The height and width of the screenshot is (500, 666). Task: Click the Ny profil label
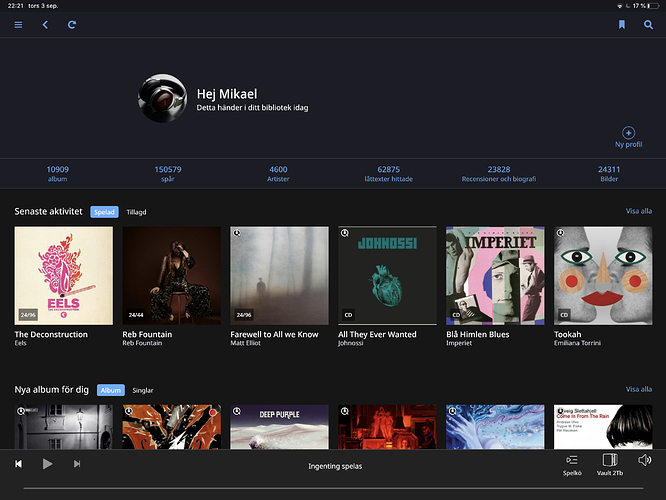629,144
